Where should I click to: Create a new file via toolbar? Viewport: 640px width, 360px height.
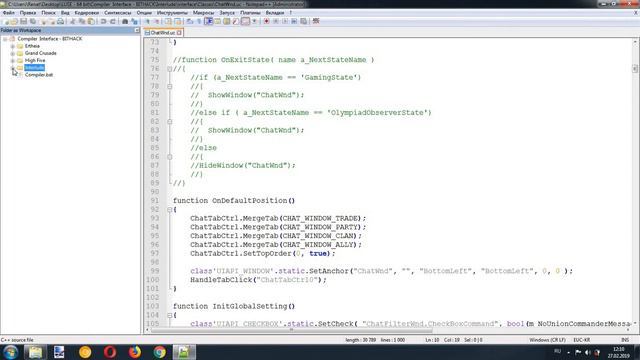[x=6, y=21]
